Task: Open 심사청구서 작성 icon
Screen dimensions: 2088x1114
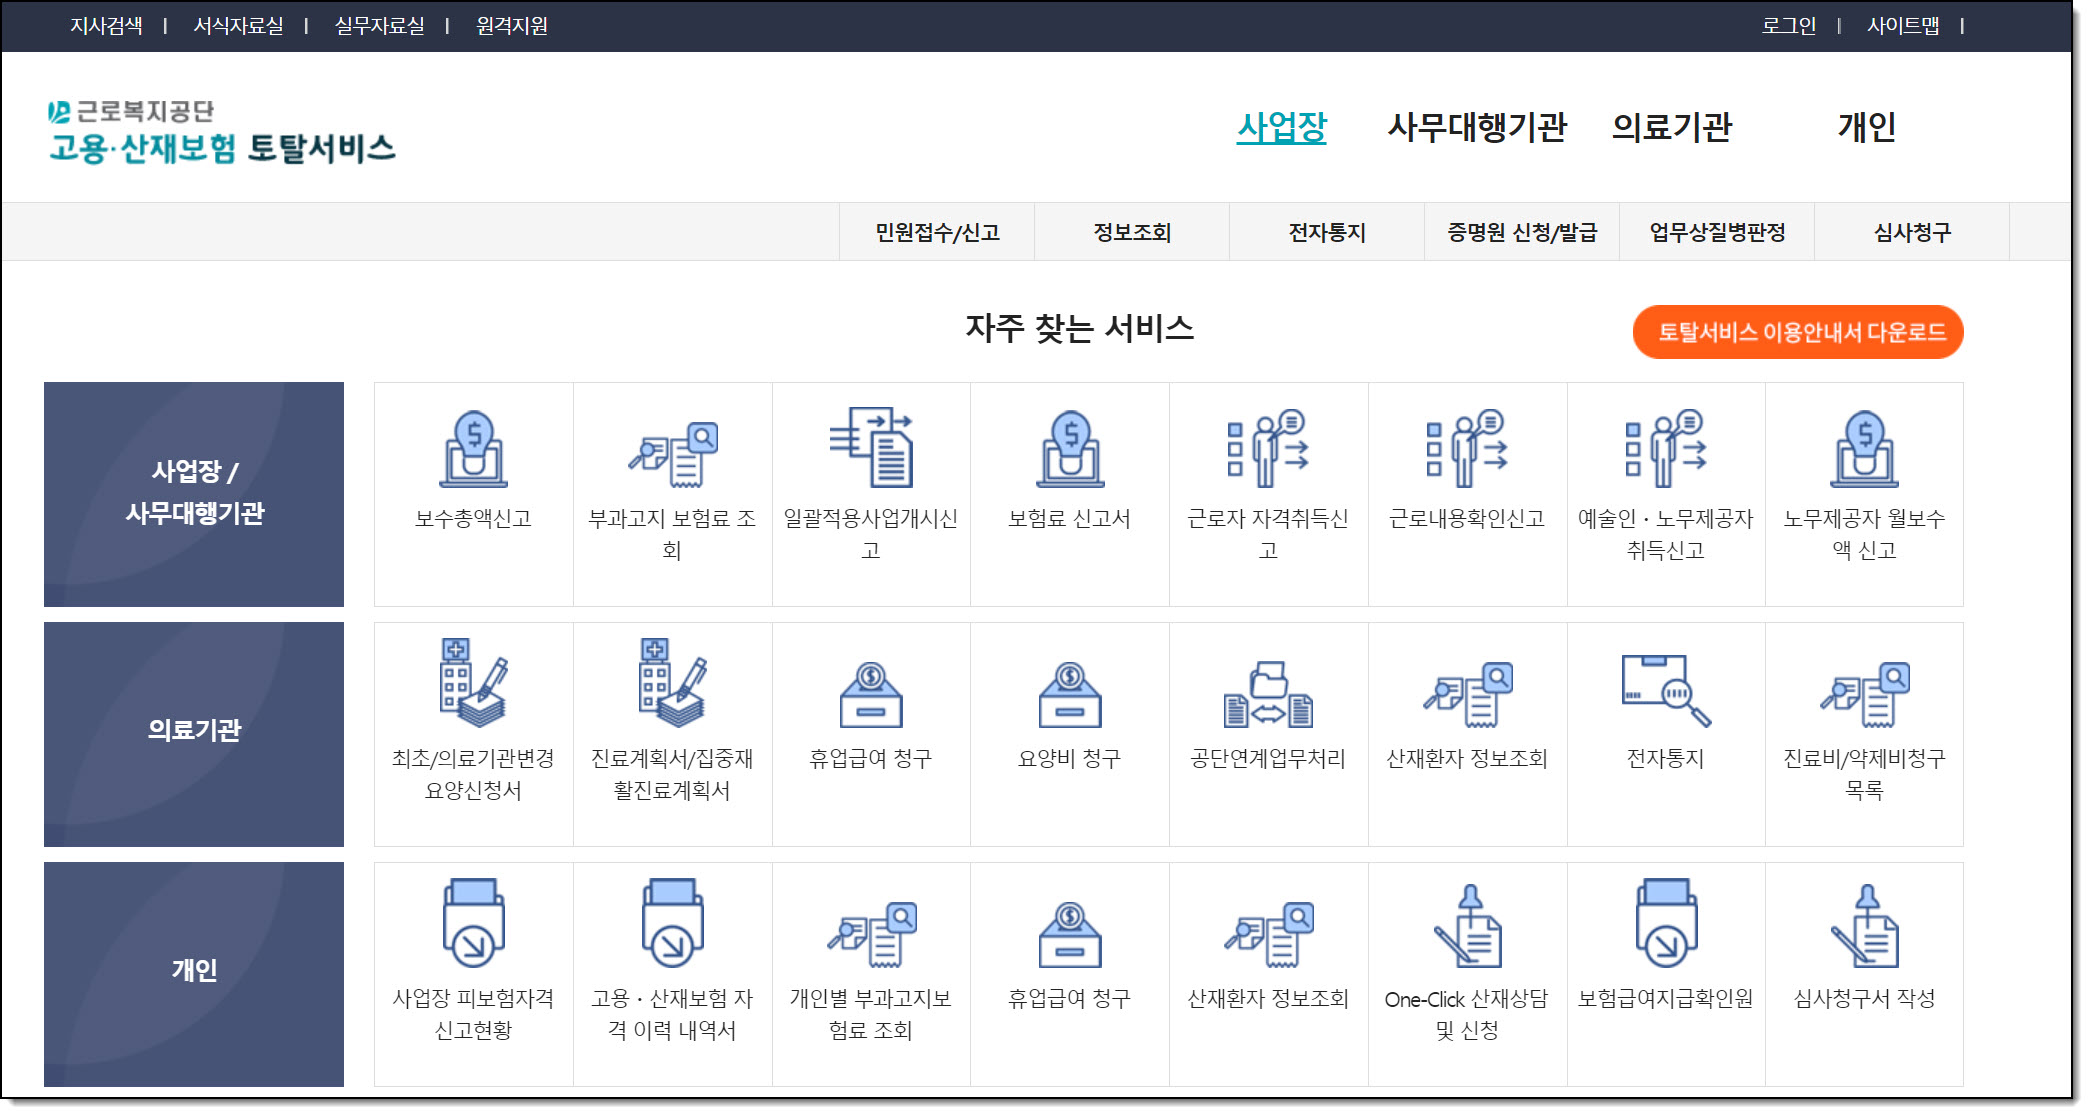Action: pos(1864,925)
